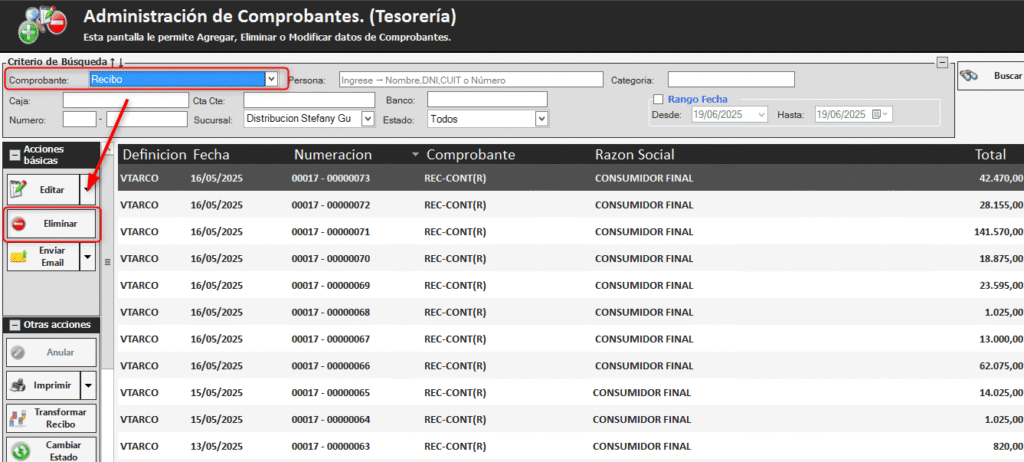
Task: Select receipt row 00017 - 00000071
Action: (x=331, y=232)
